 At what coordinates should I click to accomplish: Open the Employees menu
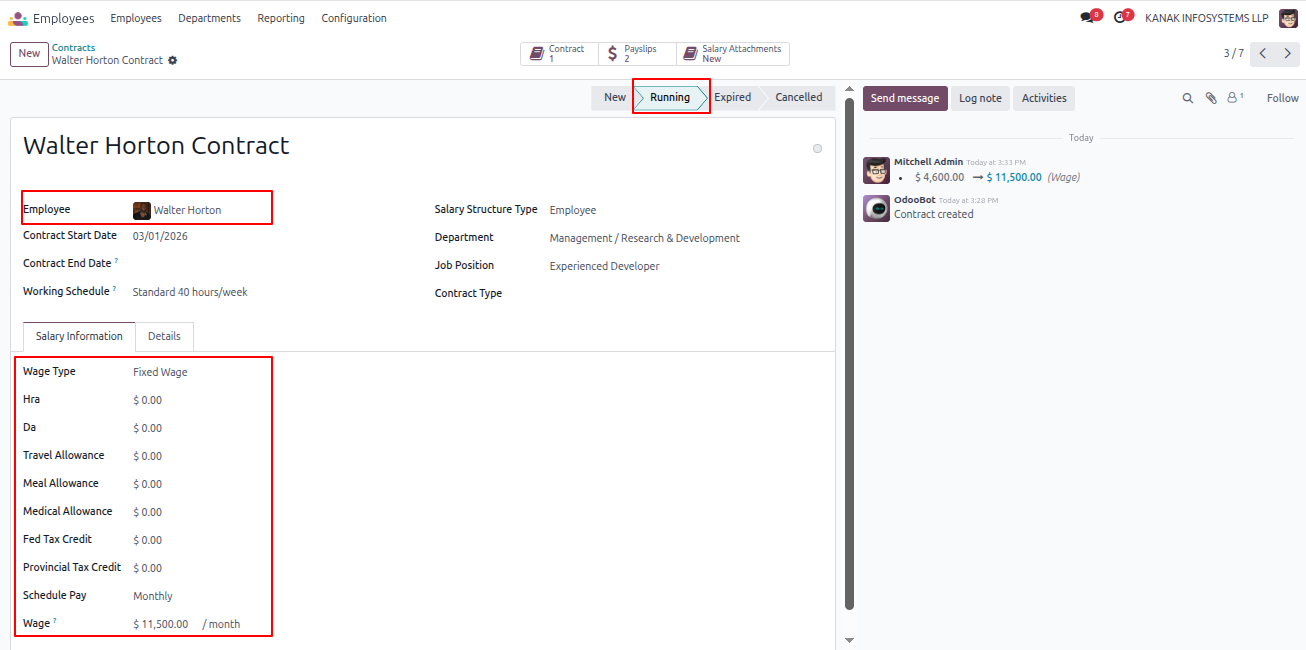[x=136, y=18]
